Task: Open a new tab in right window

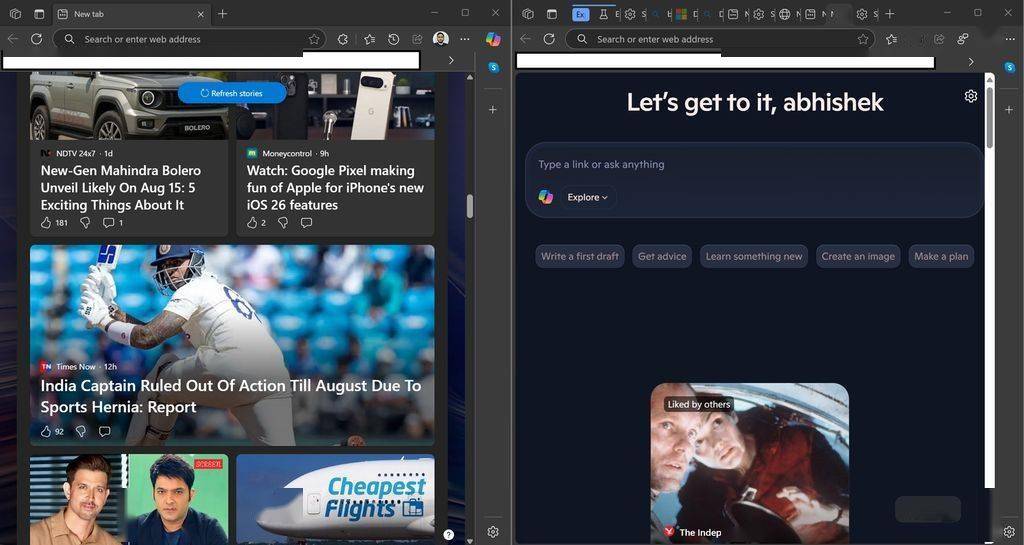Action: 890,14
